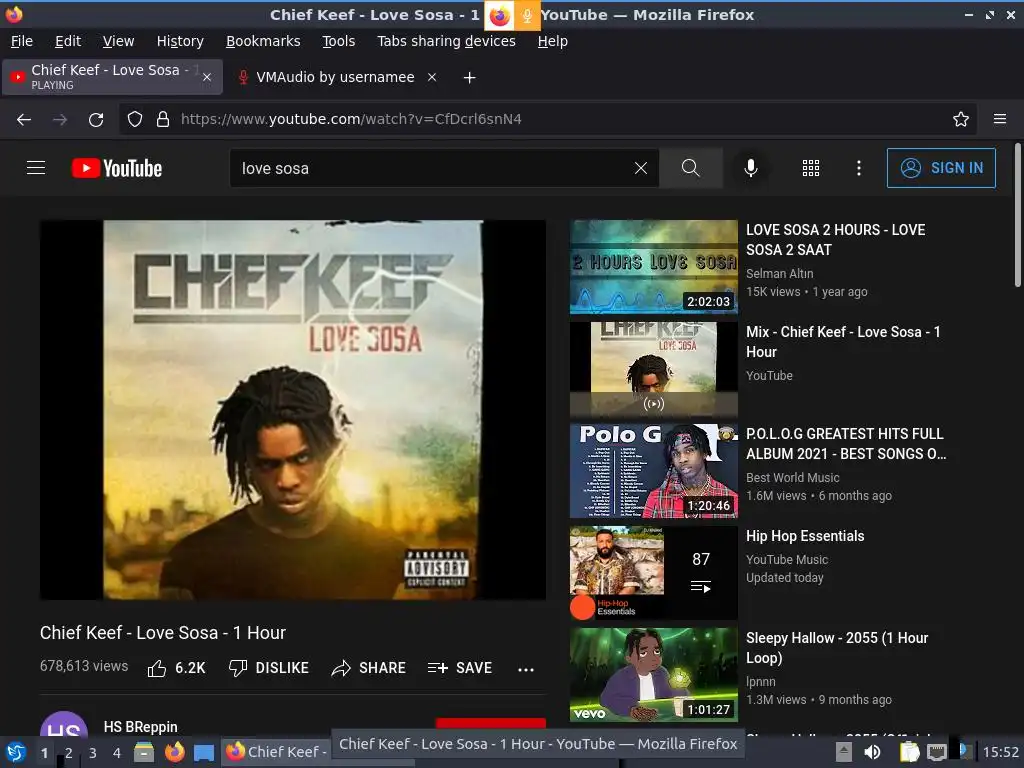Click the 15:52 taskbar clock

pos(1000,752)
